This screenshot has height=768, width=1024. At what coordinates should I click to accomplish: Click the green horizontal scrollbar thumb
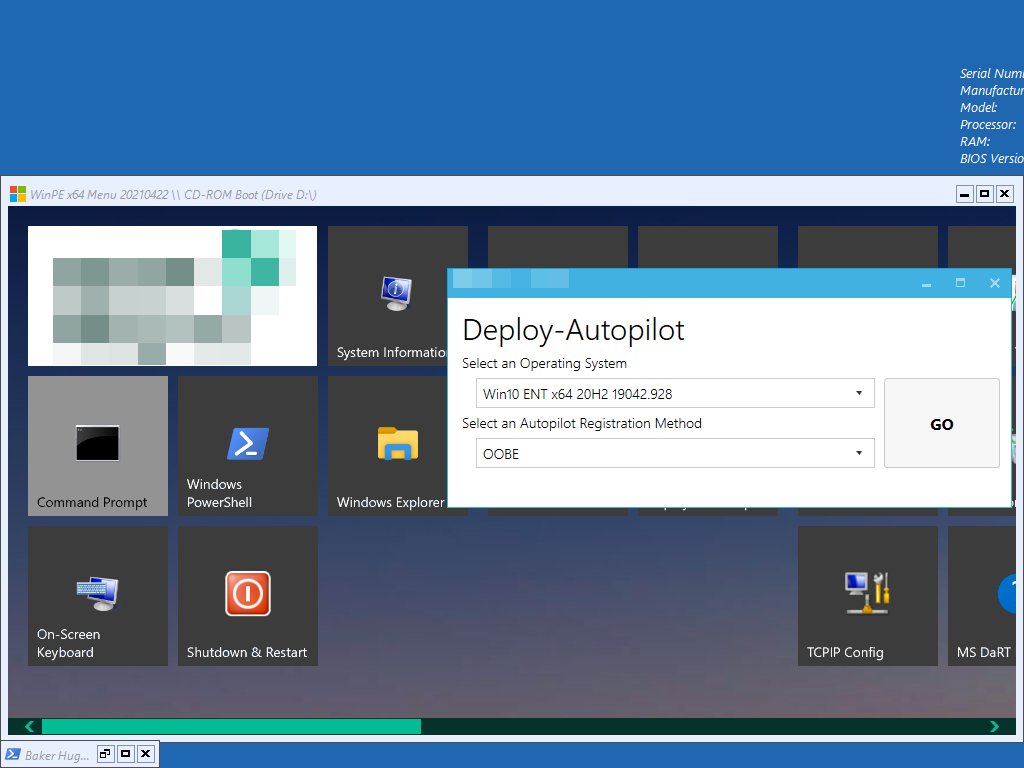click(231, 726)
